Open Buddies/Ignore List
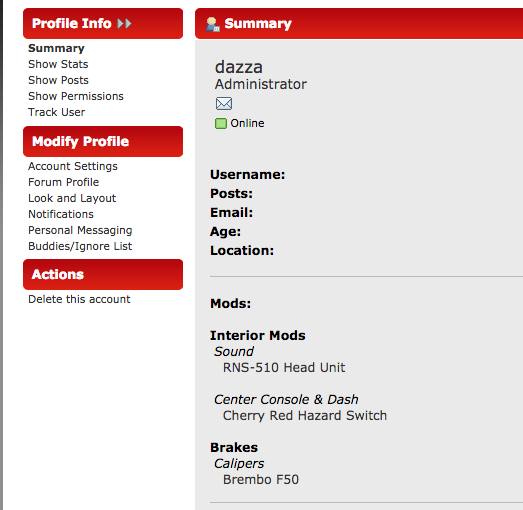523x510 pixels. click(x=80, y=246)
